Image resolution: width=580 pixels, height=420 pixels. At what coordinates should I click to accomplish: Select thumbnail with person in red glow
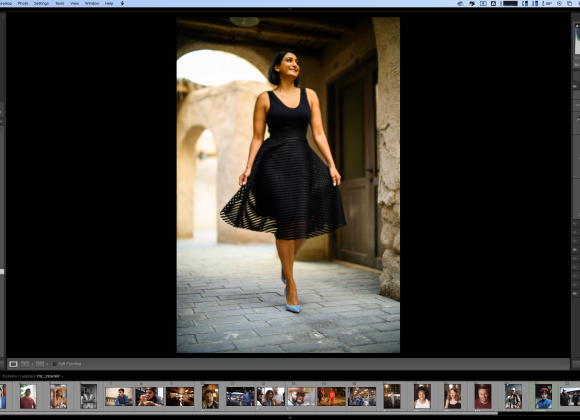click(331, 397)
